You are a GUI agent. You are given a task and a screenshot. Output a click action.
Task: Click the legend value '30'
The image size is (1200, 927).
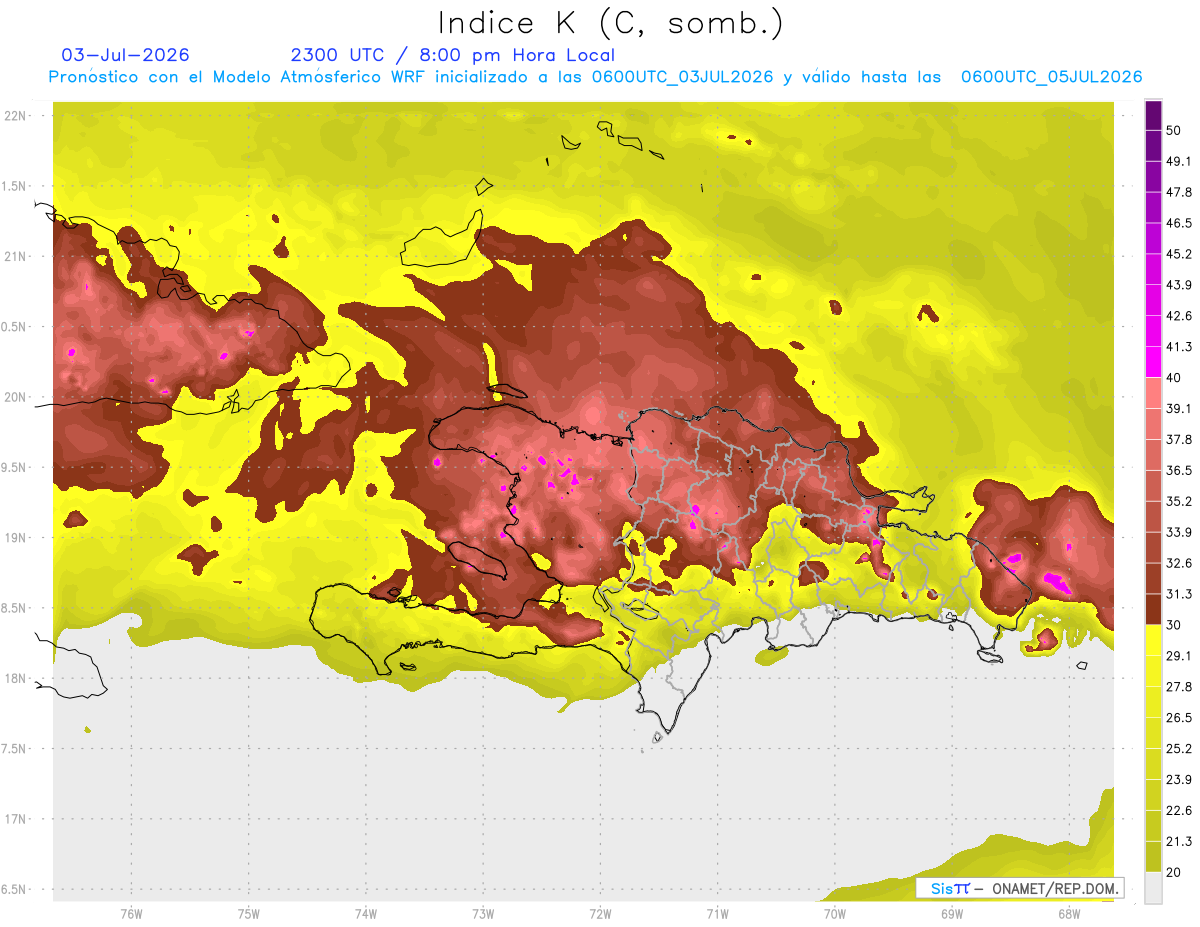tap(1175, 625)
